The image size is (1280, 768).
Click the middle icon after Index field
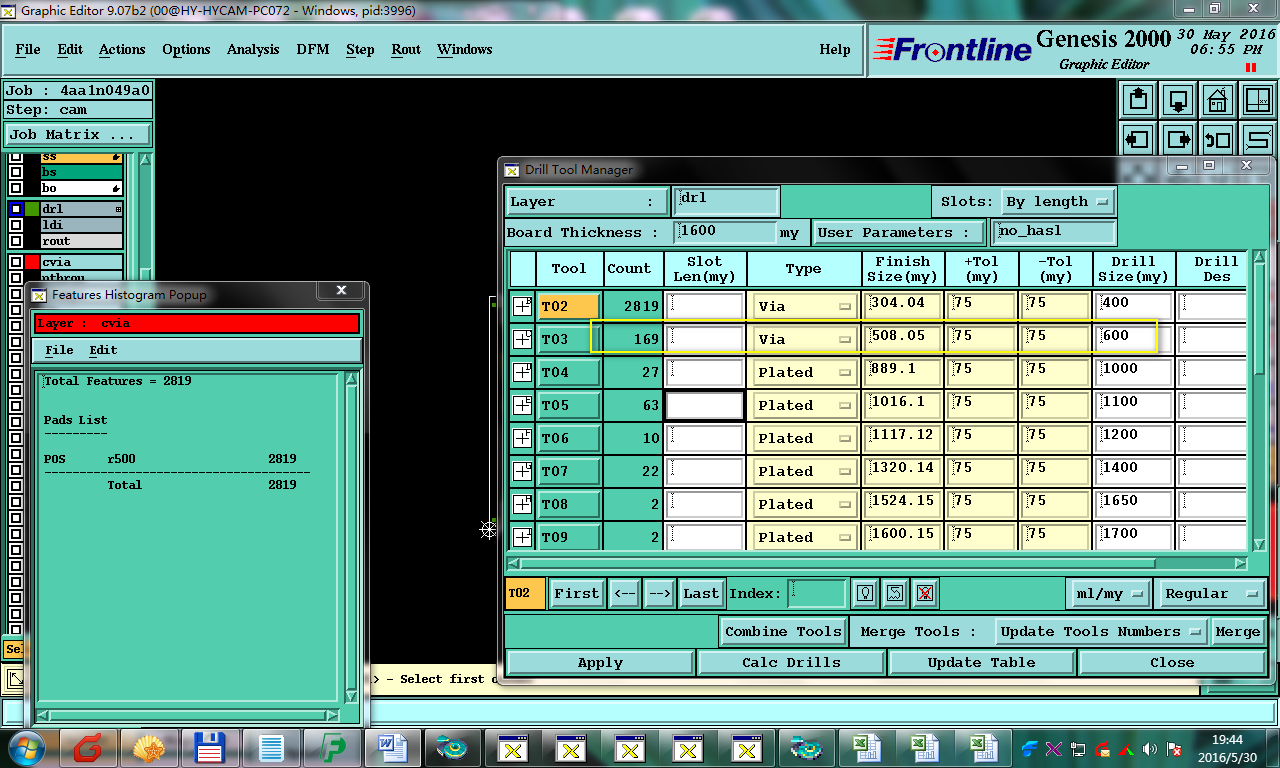click(x=895, y=593)
